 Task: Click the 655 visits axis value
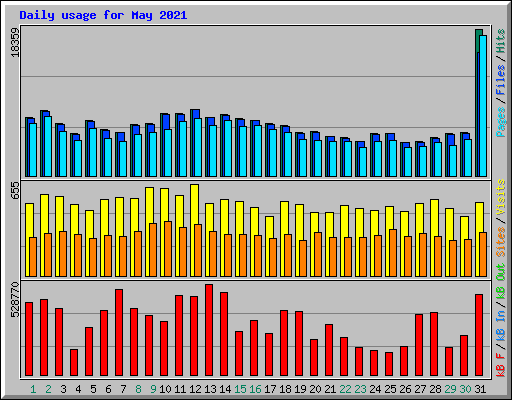(x=15, y=191)
